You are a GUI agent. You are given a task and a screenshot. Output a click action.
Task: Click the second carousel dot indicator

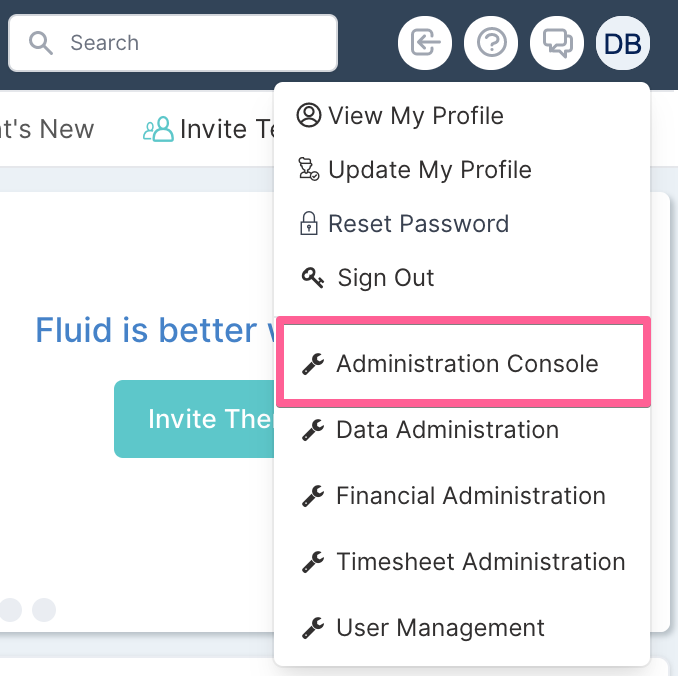point(44,610)
